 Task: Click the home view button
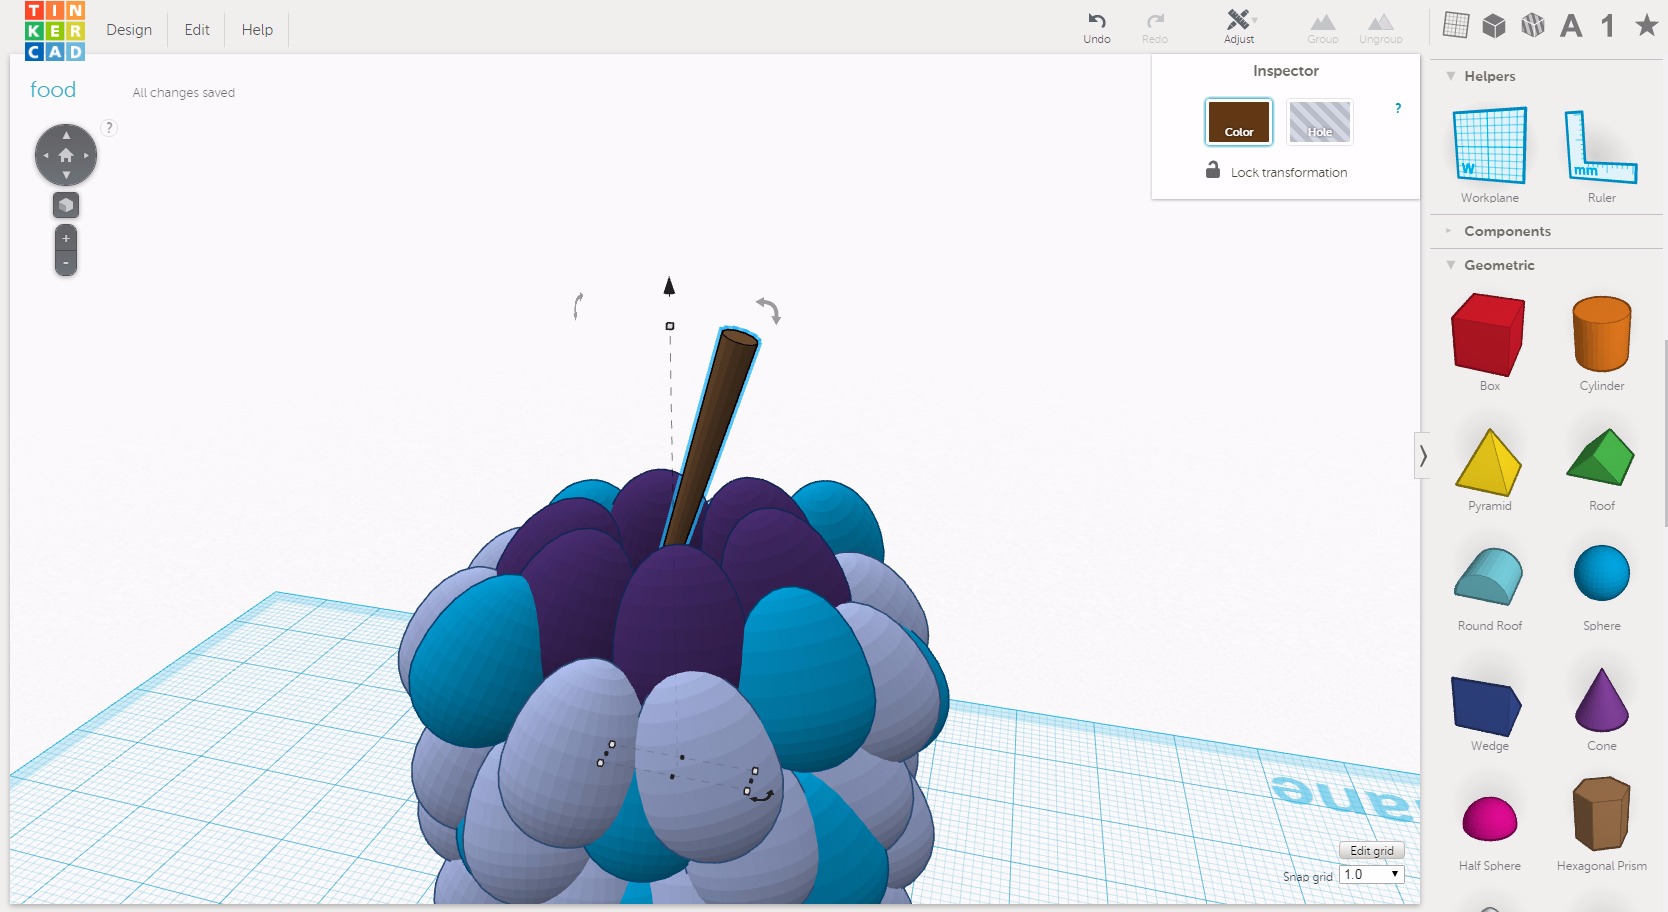[x=66, y=155]
